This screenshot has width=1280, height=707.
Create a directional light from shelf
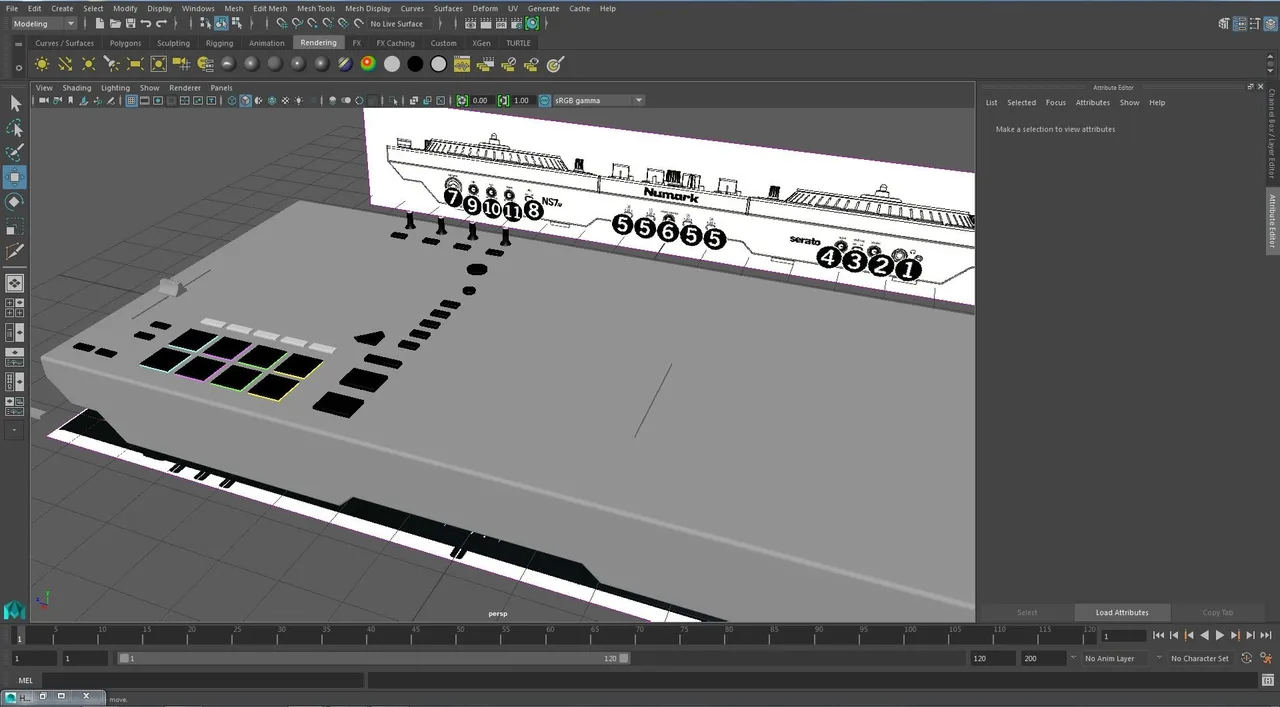(x=65, y=64)
